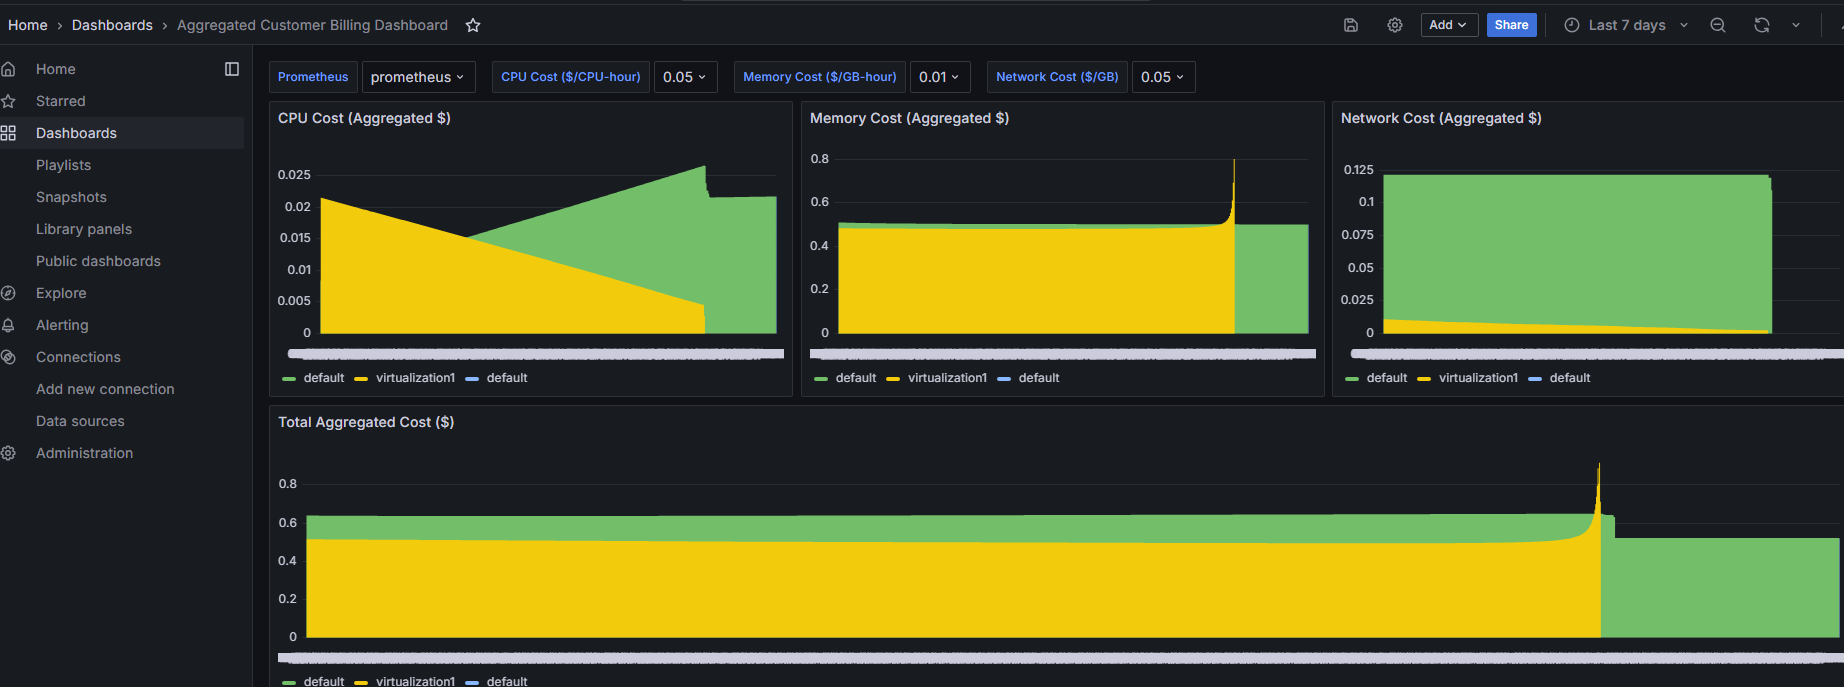Click the Network Cost ($/GB) variable label

(1057, 77)
